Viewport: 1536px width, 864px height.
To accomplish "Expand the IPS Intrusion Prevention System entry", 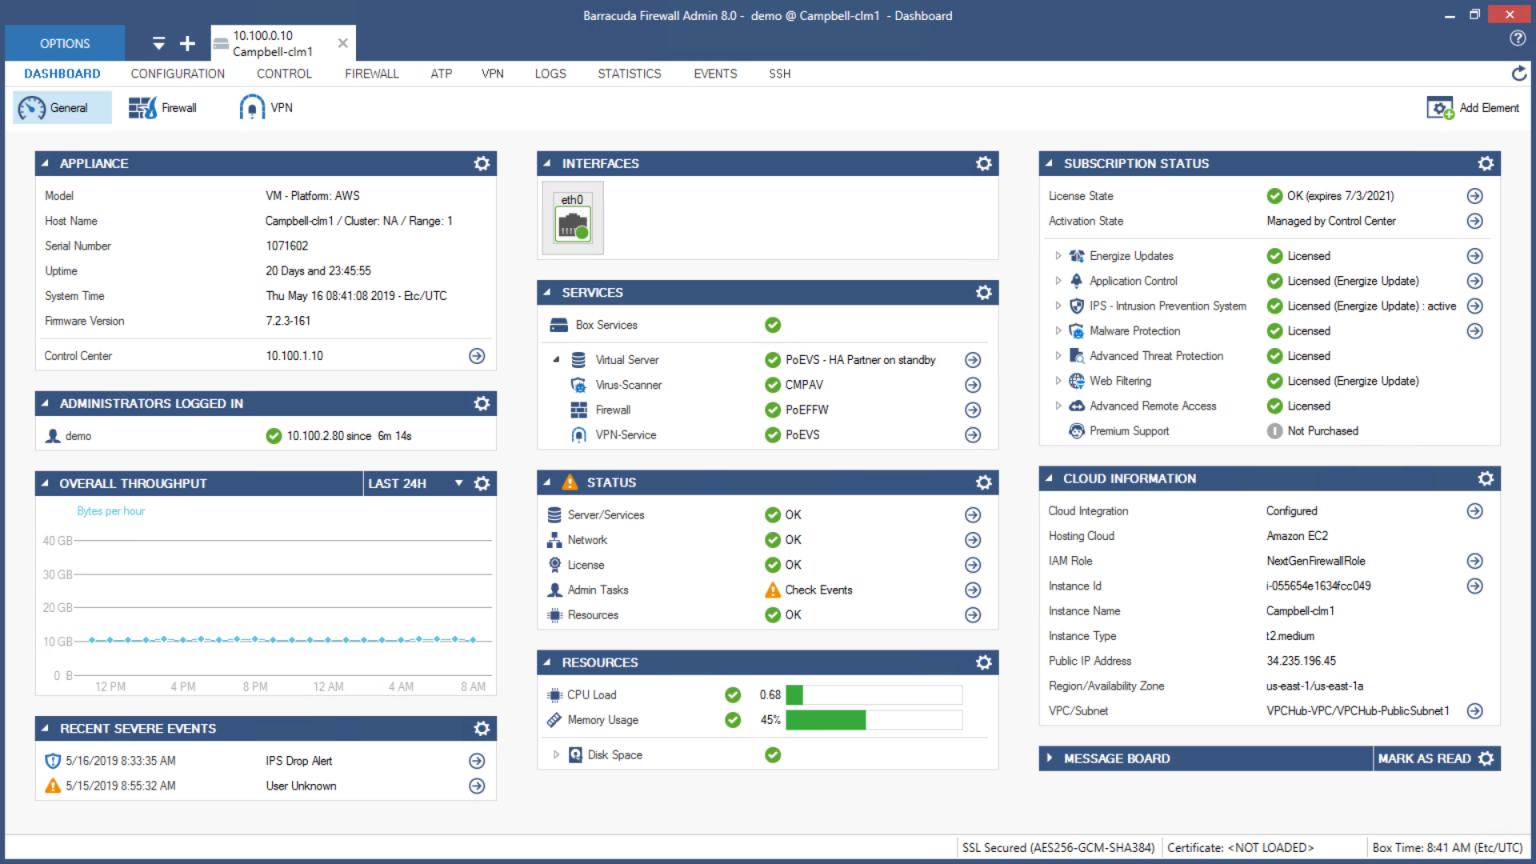I will coord(1058,306).
